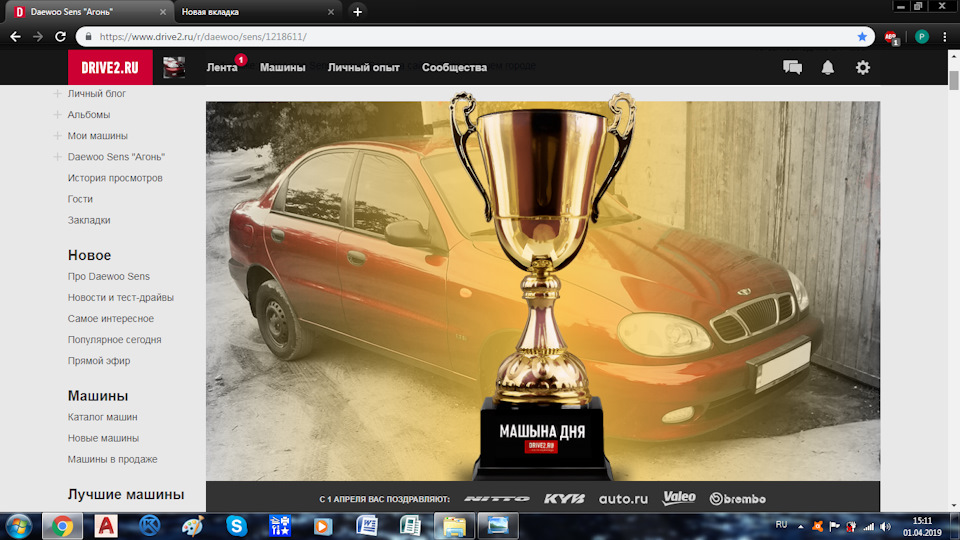Open site settings gear icon
Viewport: 960px width, 540px height.
pos(863,67)
